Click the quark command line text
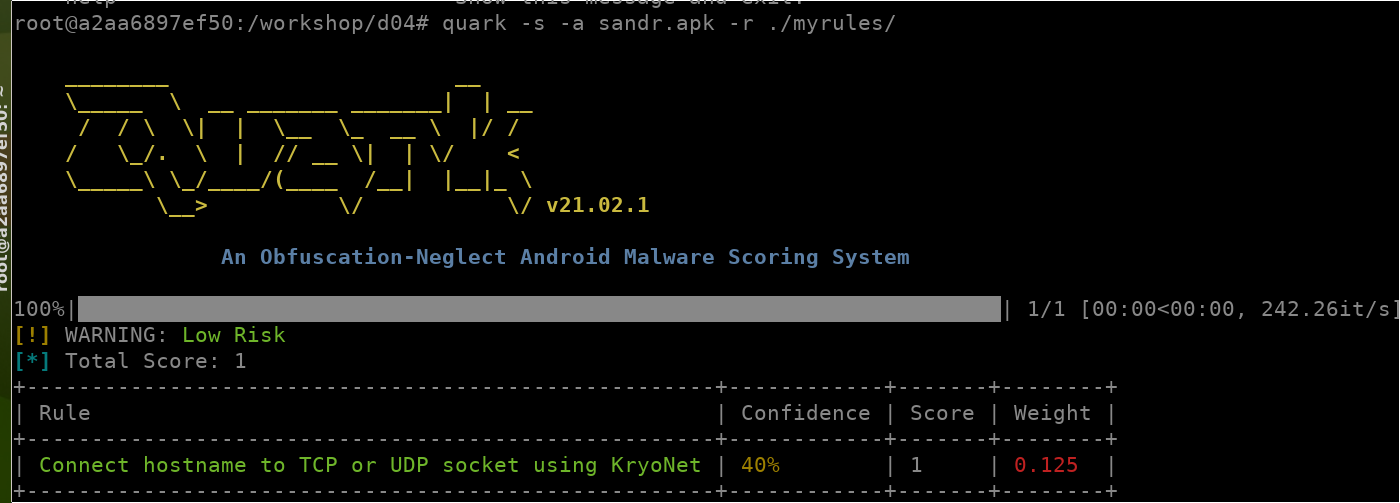The image size is (1400, 503). coord(668,23)
